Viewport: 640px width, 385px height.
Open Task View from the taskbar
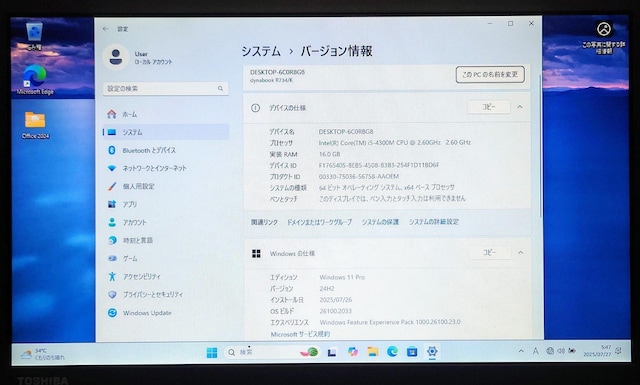(332, 352)
